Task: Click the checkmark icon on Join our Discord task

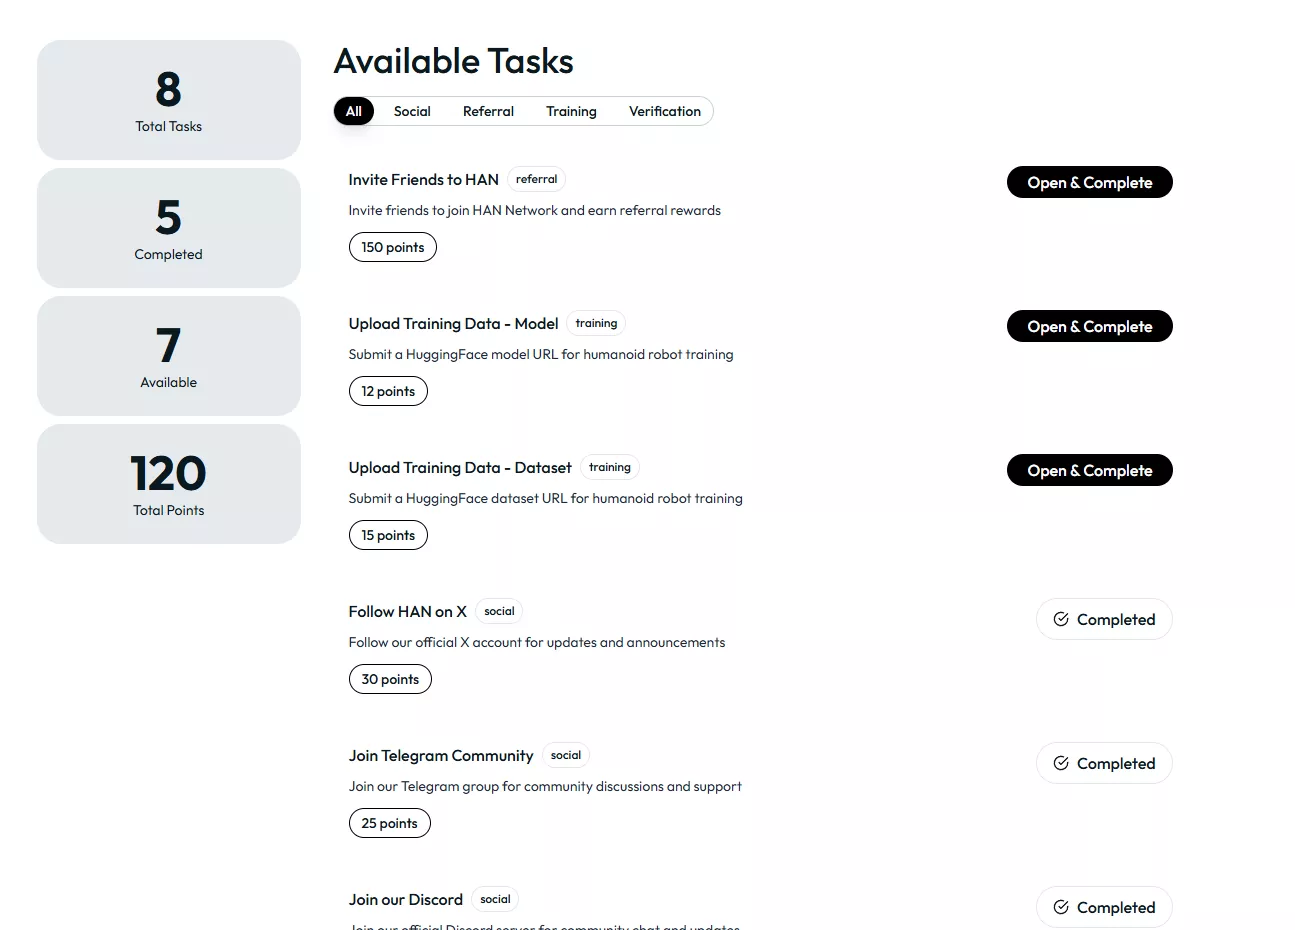Action: pyautogui.click(x=1060, y=907)
